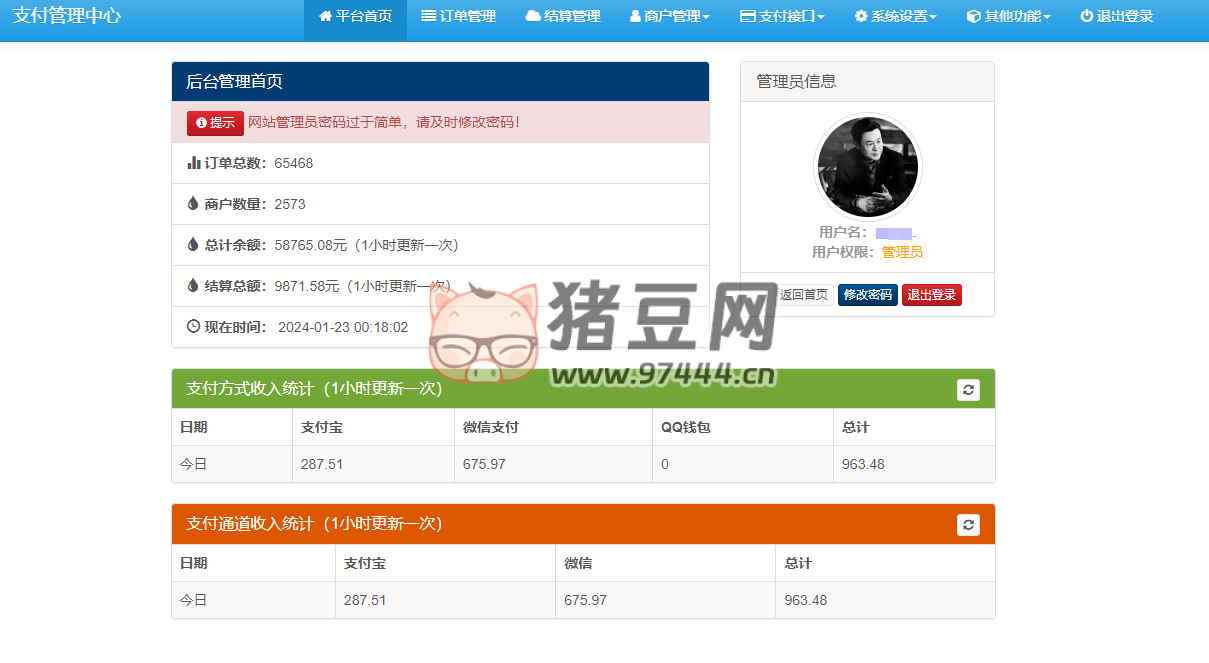Expand the 支付接口 dropdown menu
This screenshot has width=1209, height=663.
pyautogui.click(x=782, y=17)
